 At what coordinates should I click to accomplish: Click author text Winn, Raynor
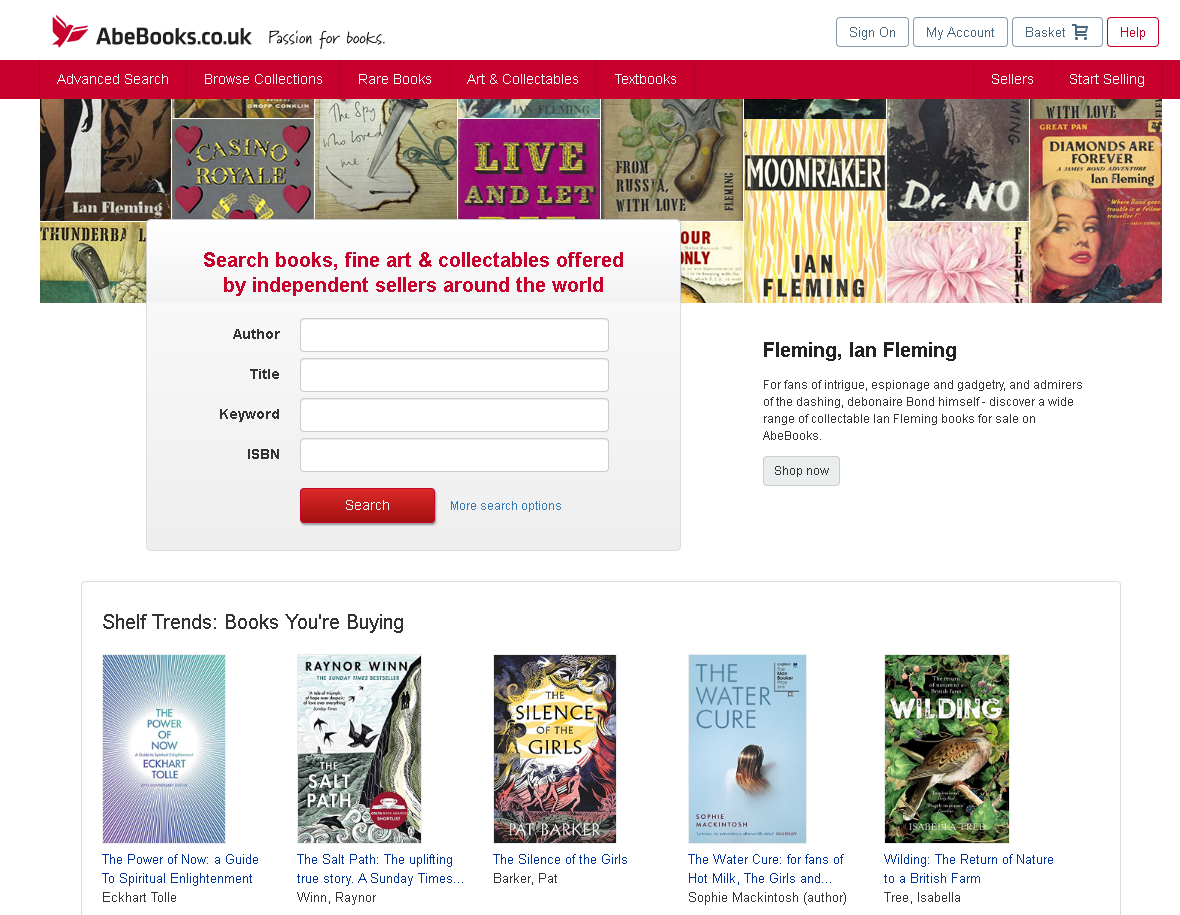[x=336, y=897]
